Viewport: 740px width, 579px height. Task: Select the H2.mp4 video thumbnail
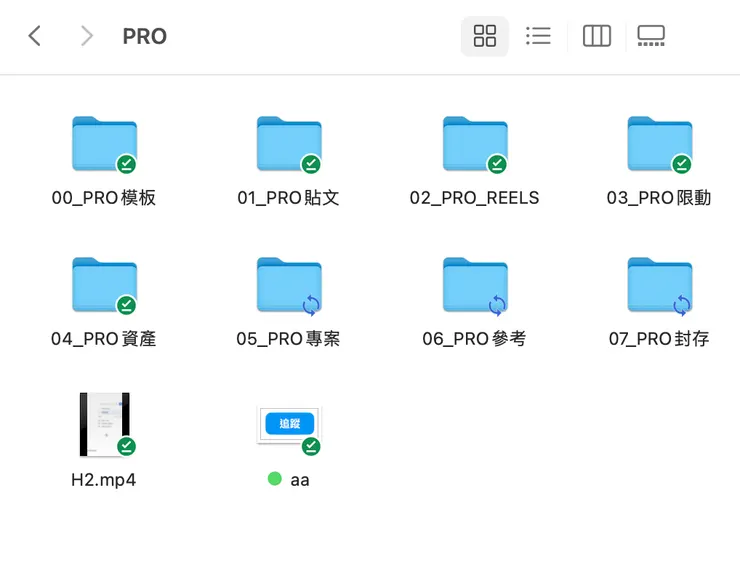104,424
